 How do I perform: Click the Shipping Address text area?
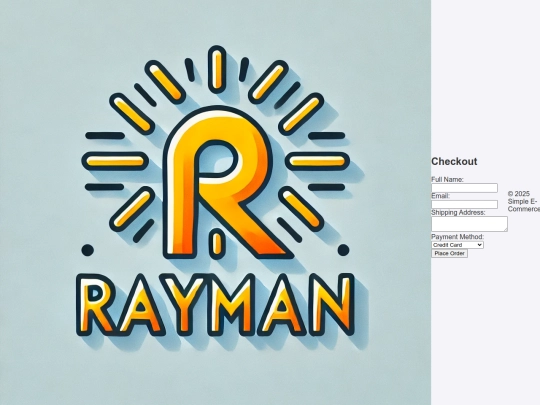[x=469, y=224]
